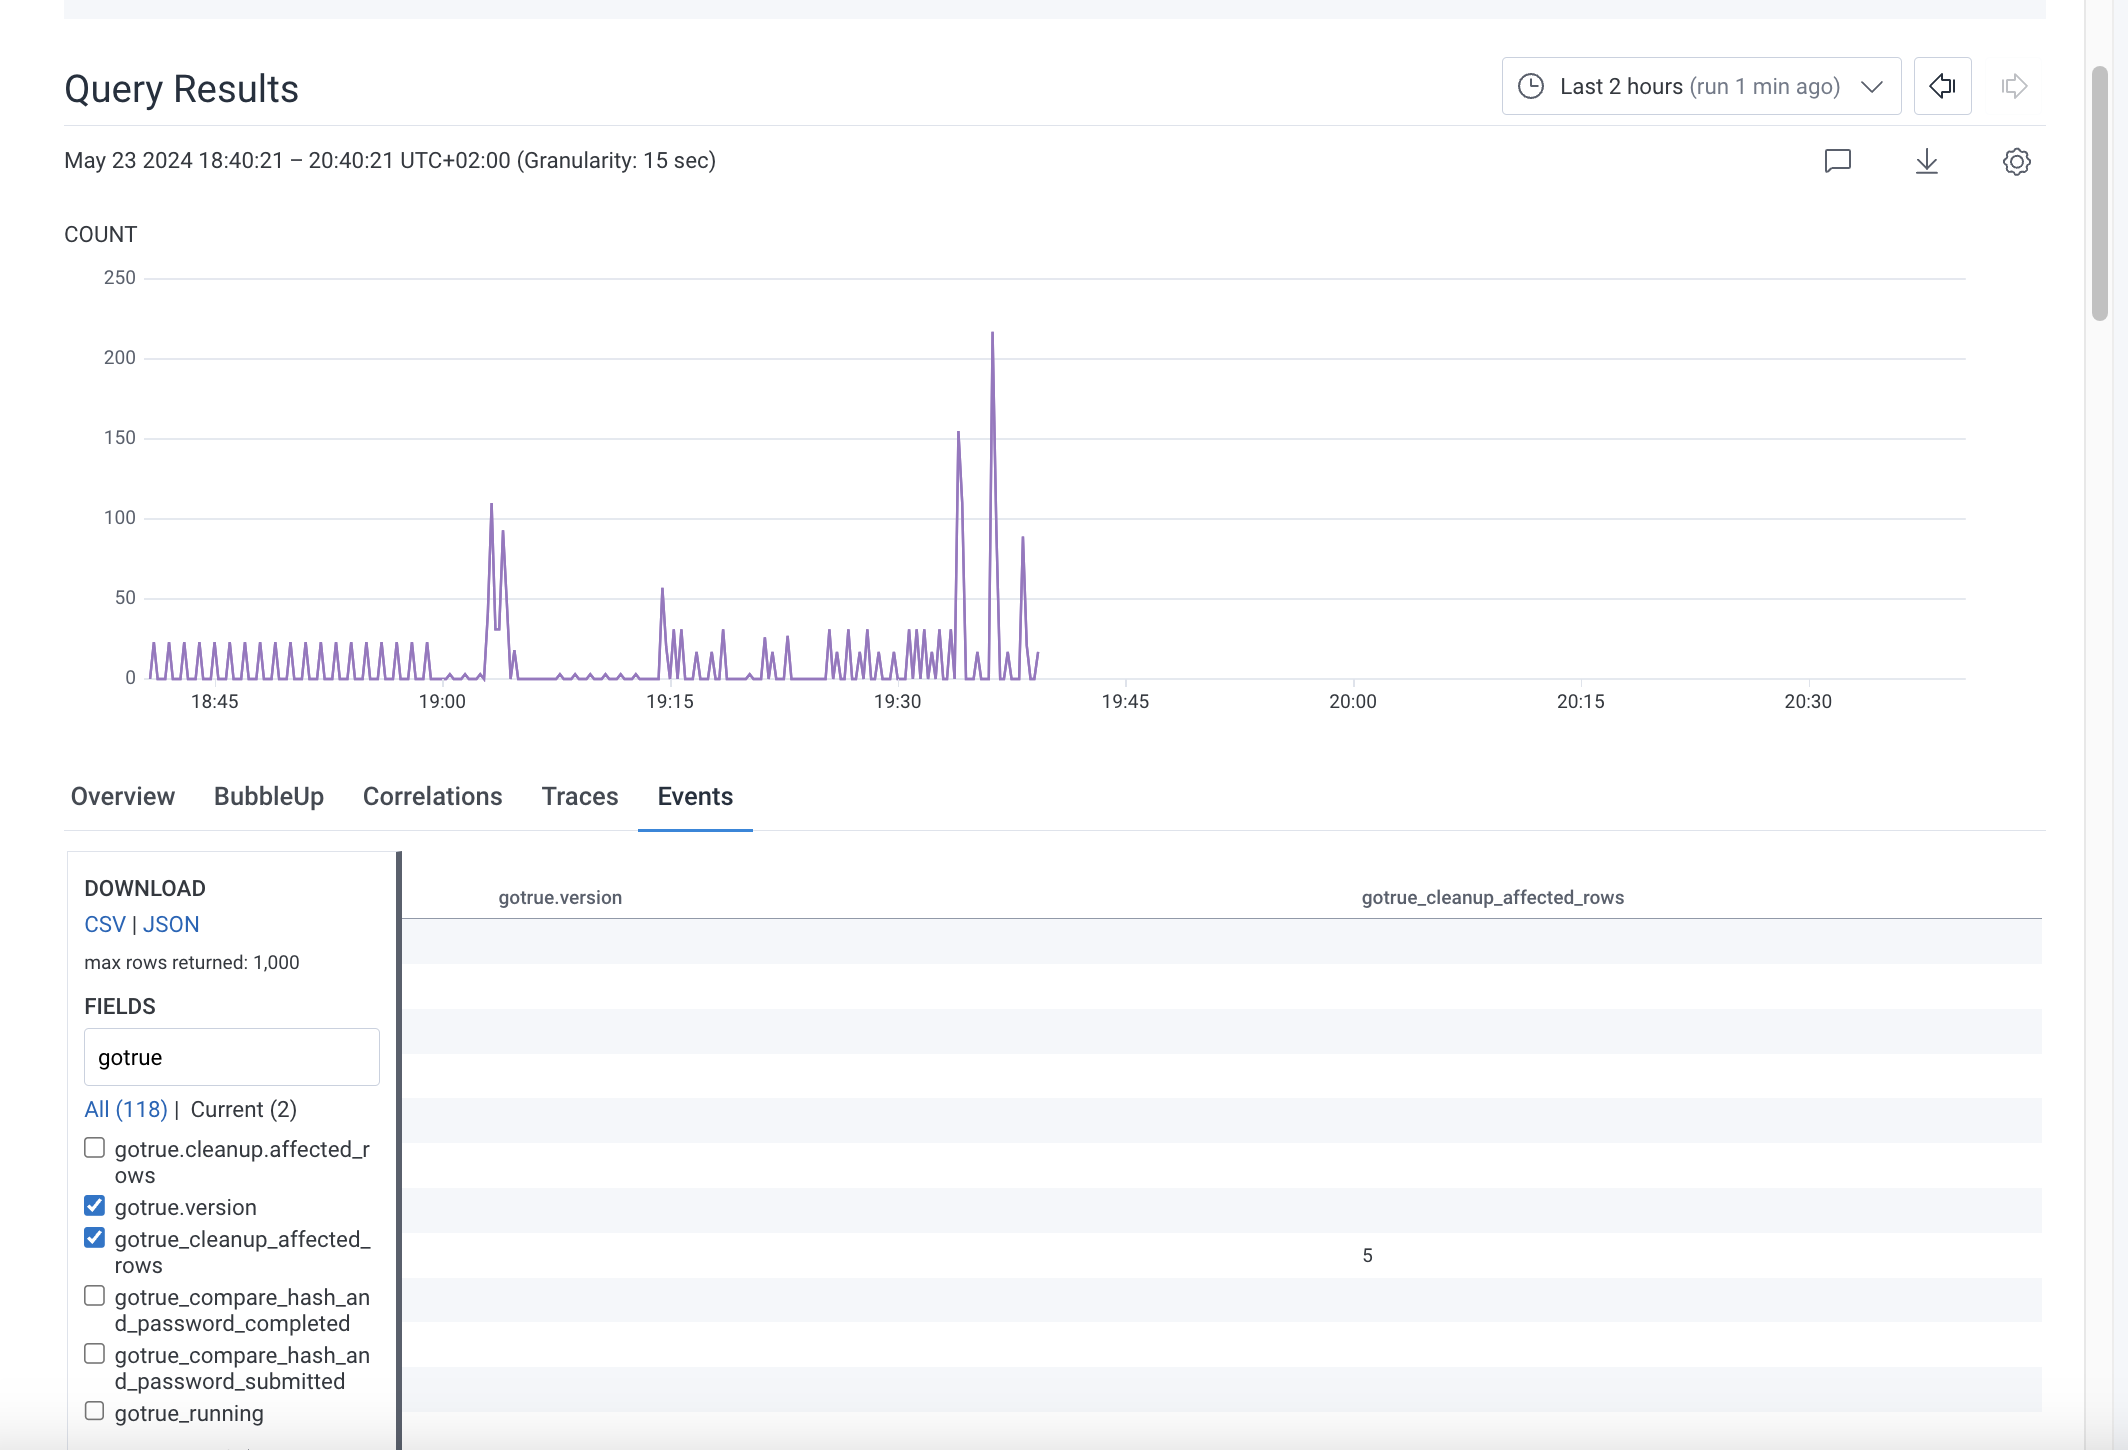Step back to the previous query result
Screen dimensions: 2128x1450
(1942, 86)
